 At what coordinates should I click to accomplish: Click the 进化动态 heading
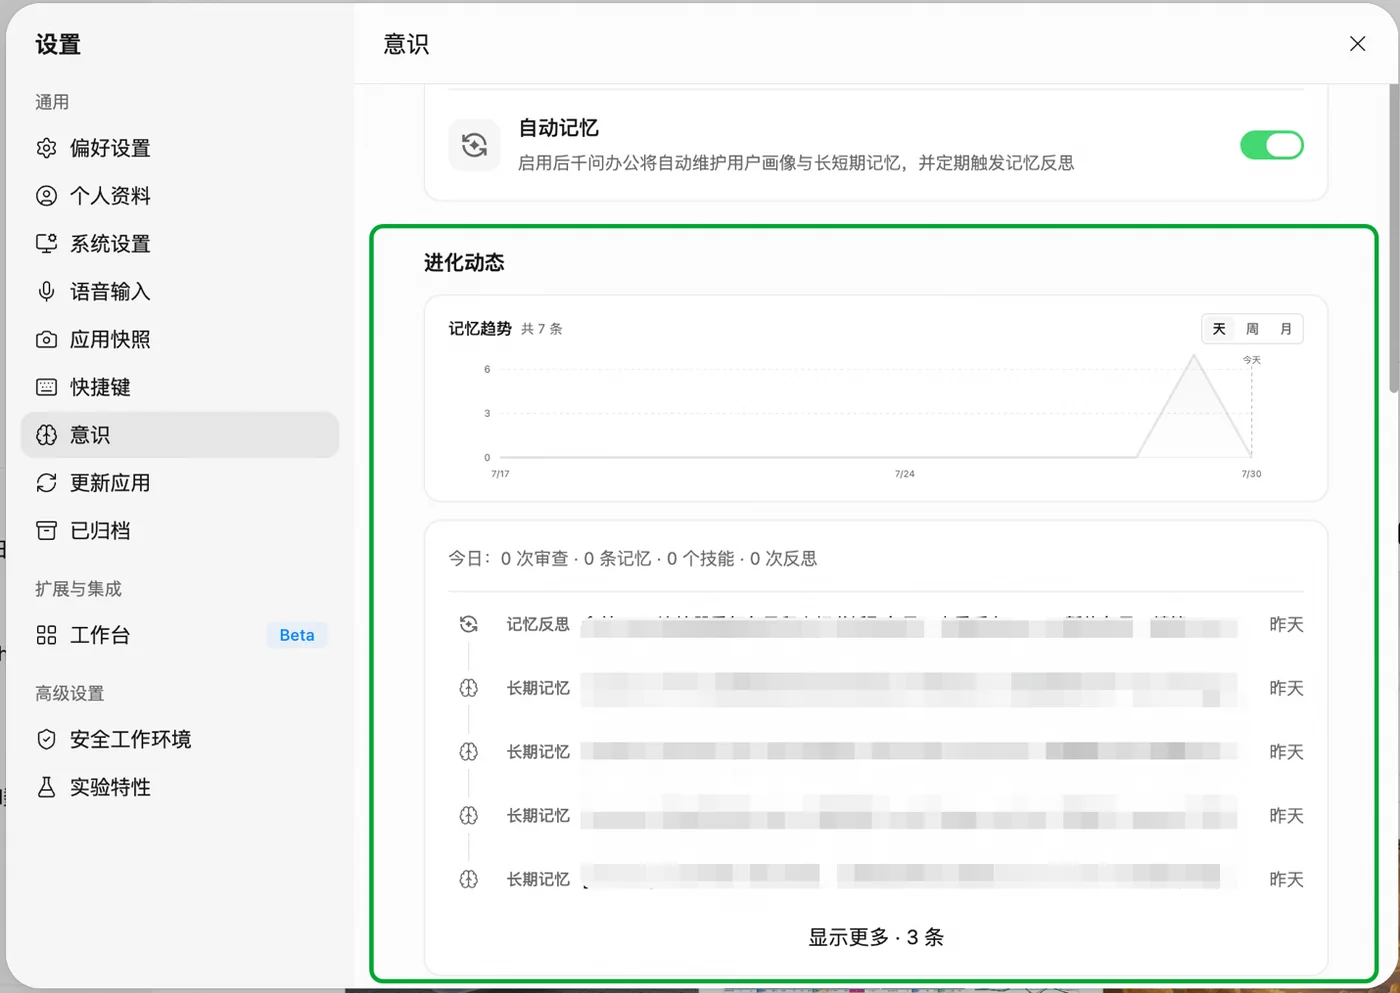click(464, 263)
